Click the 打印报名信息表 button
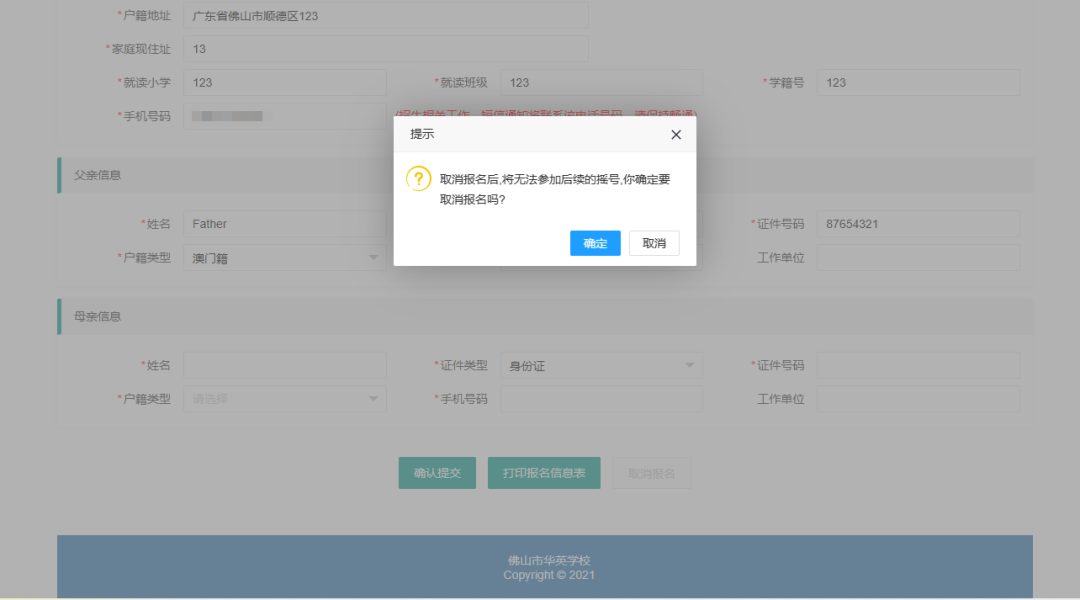Screen dimensions: 1080x600 click(x=544, y=473)
